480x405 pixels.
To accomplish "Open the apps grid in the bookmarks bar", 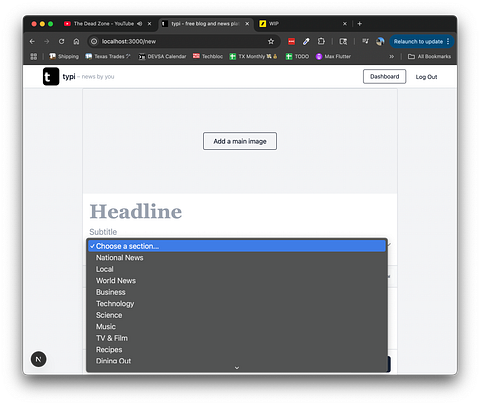I will [34, 56].
